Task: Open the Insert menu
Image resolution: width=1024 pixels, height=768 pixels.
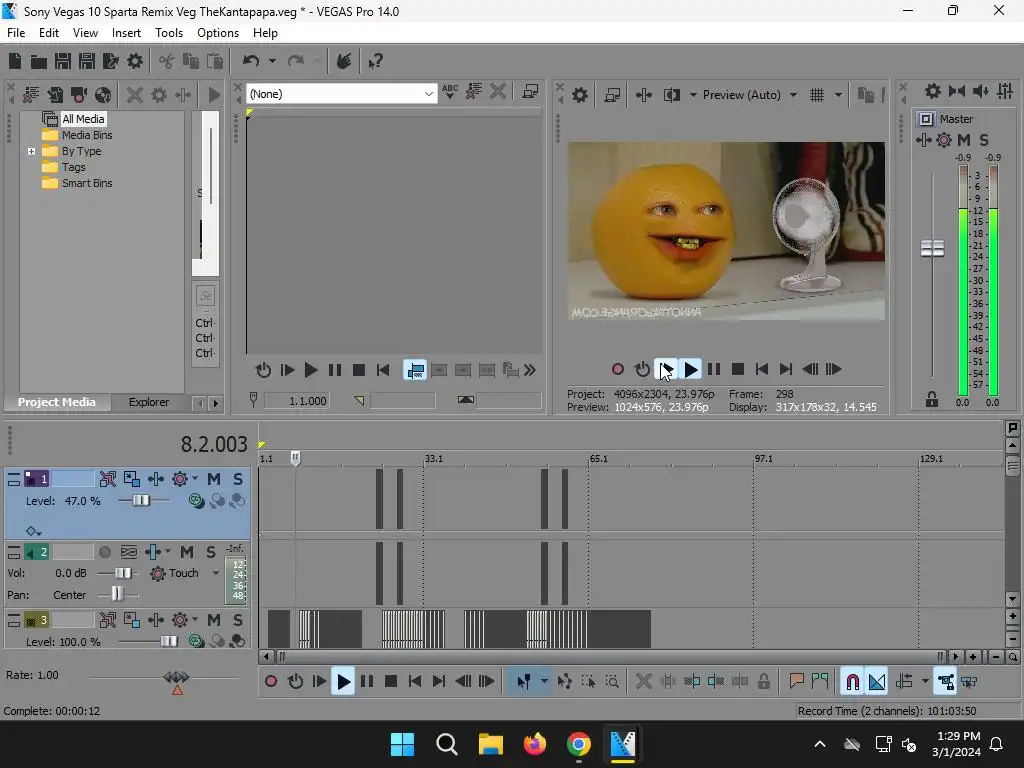Action: click(126, 33)
